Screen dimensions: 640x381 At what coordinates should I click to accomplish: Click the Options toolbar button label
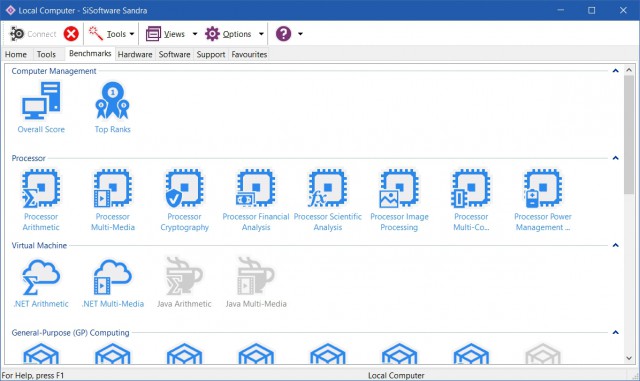point(237,34)
